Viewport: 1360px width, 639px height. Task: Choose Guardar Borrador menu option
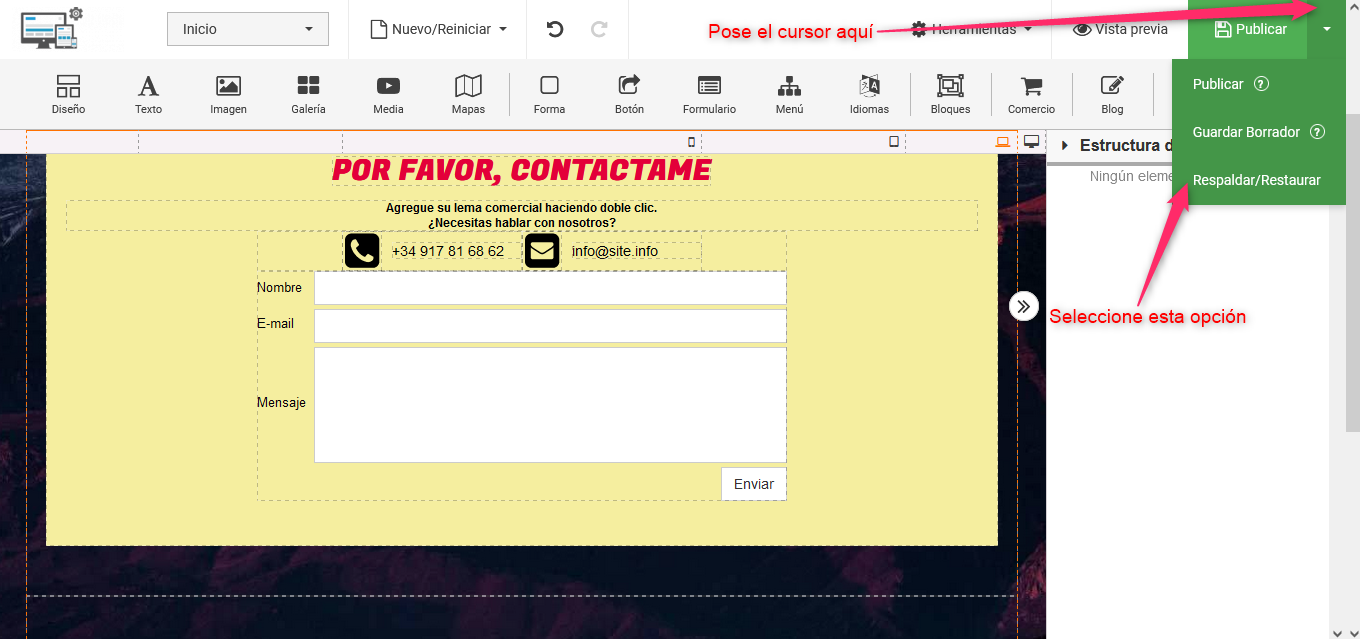coord(1246,132)
